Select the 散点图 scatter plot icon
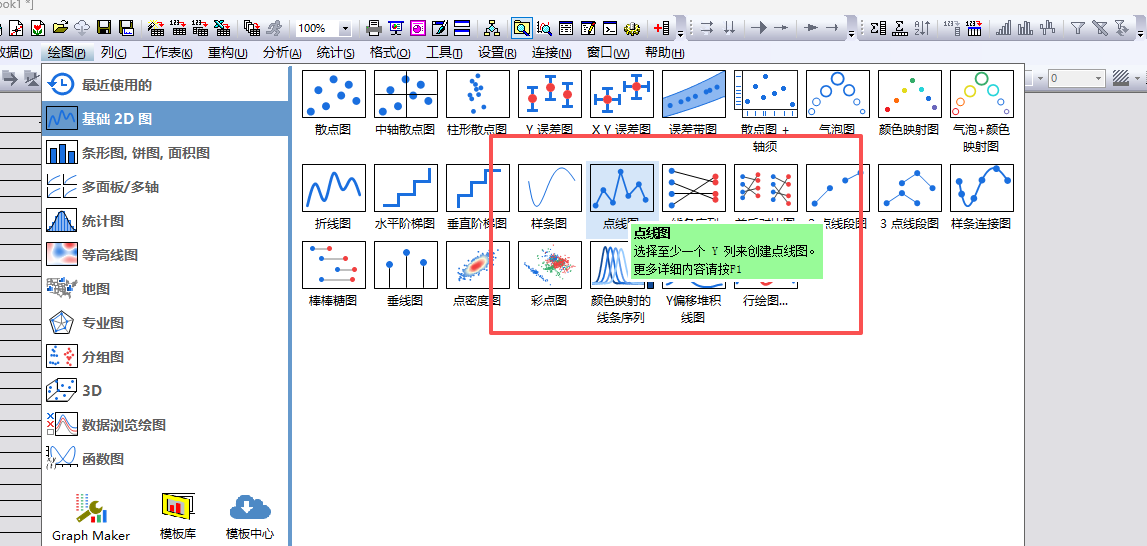Image resolution: width=1147 pixels, height=546 pixels. [x=334, y=95]
